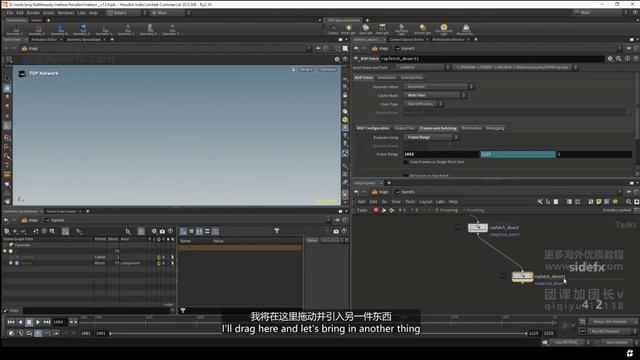Image resolution: width=640 pixels, height=360 pixels.
Task: Expand the root row in Scene Graph tree
Action: (x=5, y=251)
